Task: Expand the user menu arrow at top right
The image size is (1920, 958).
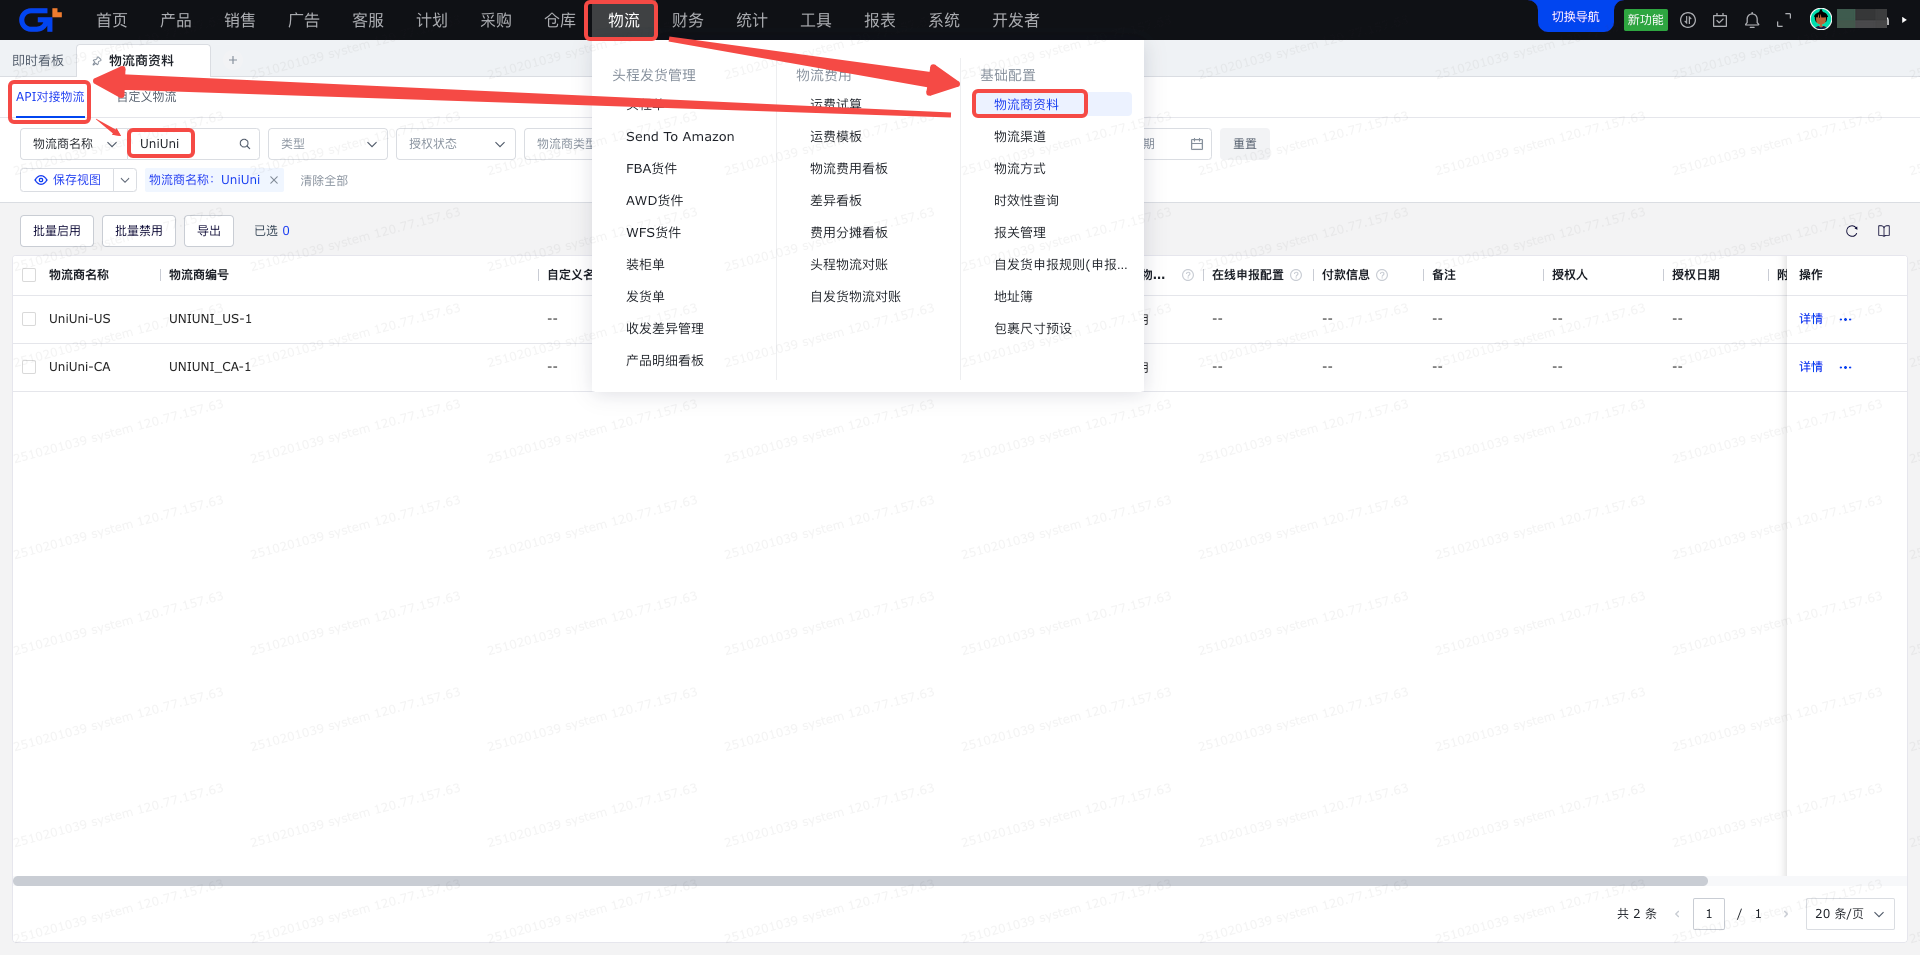Action: click(1904, 19)
